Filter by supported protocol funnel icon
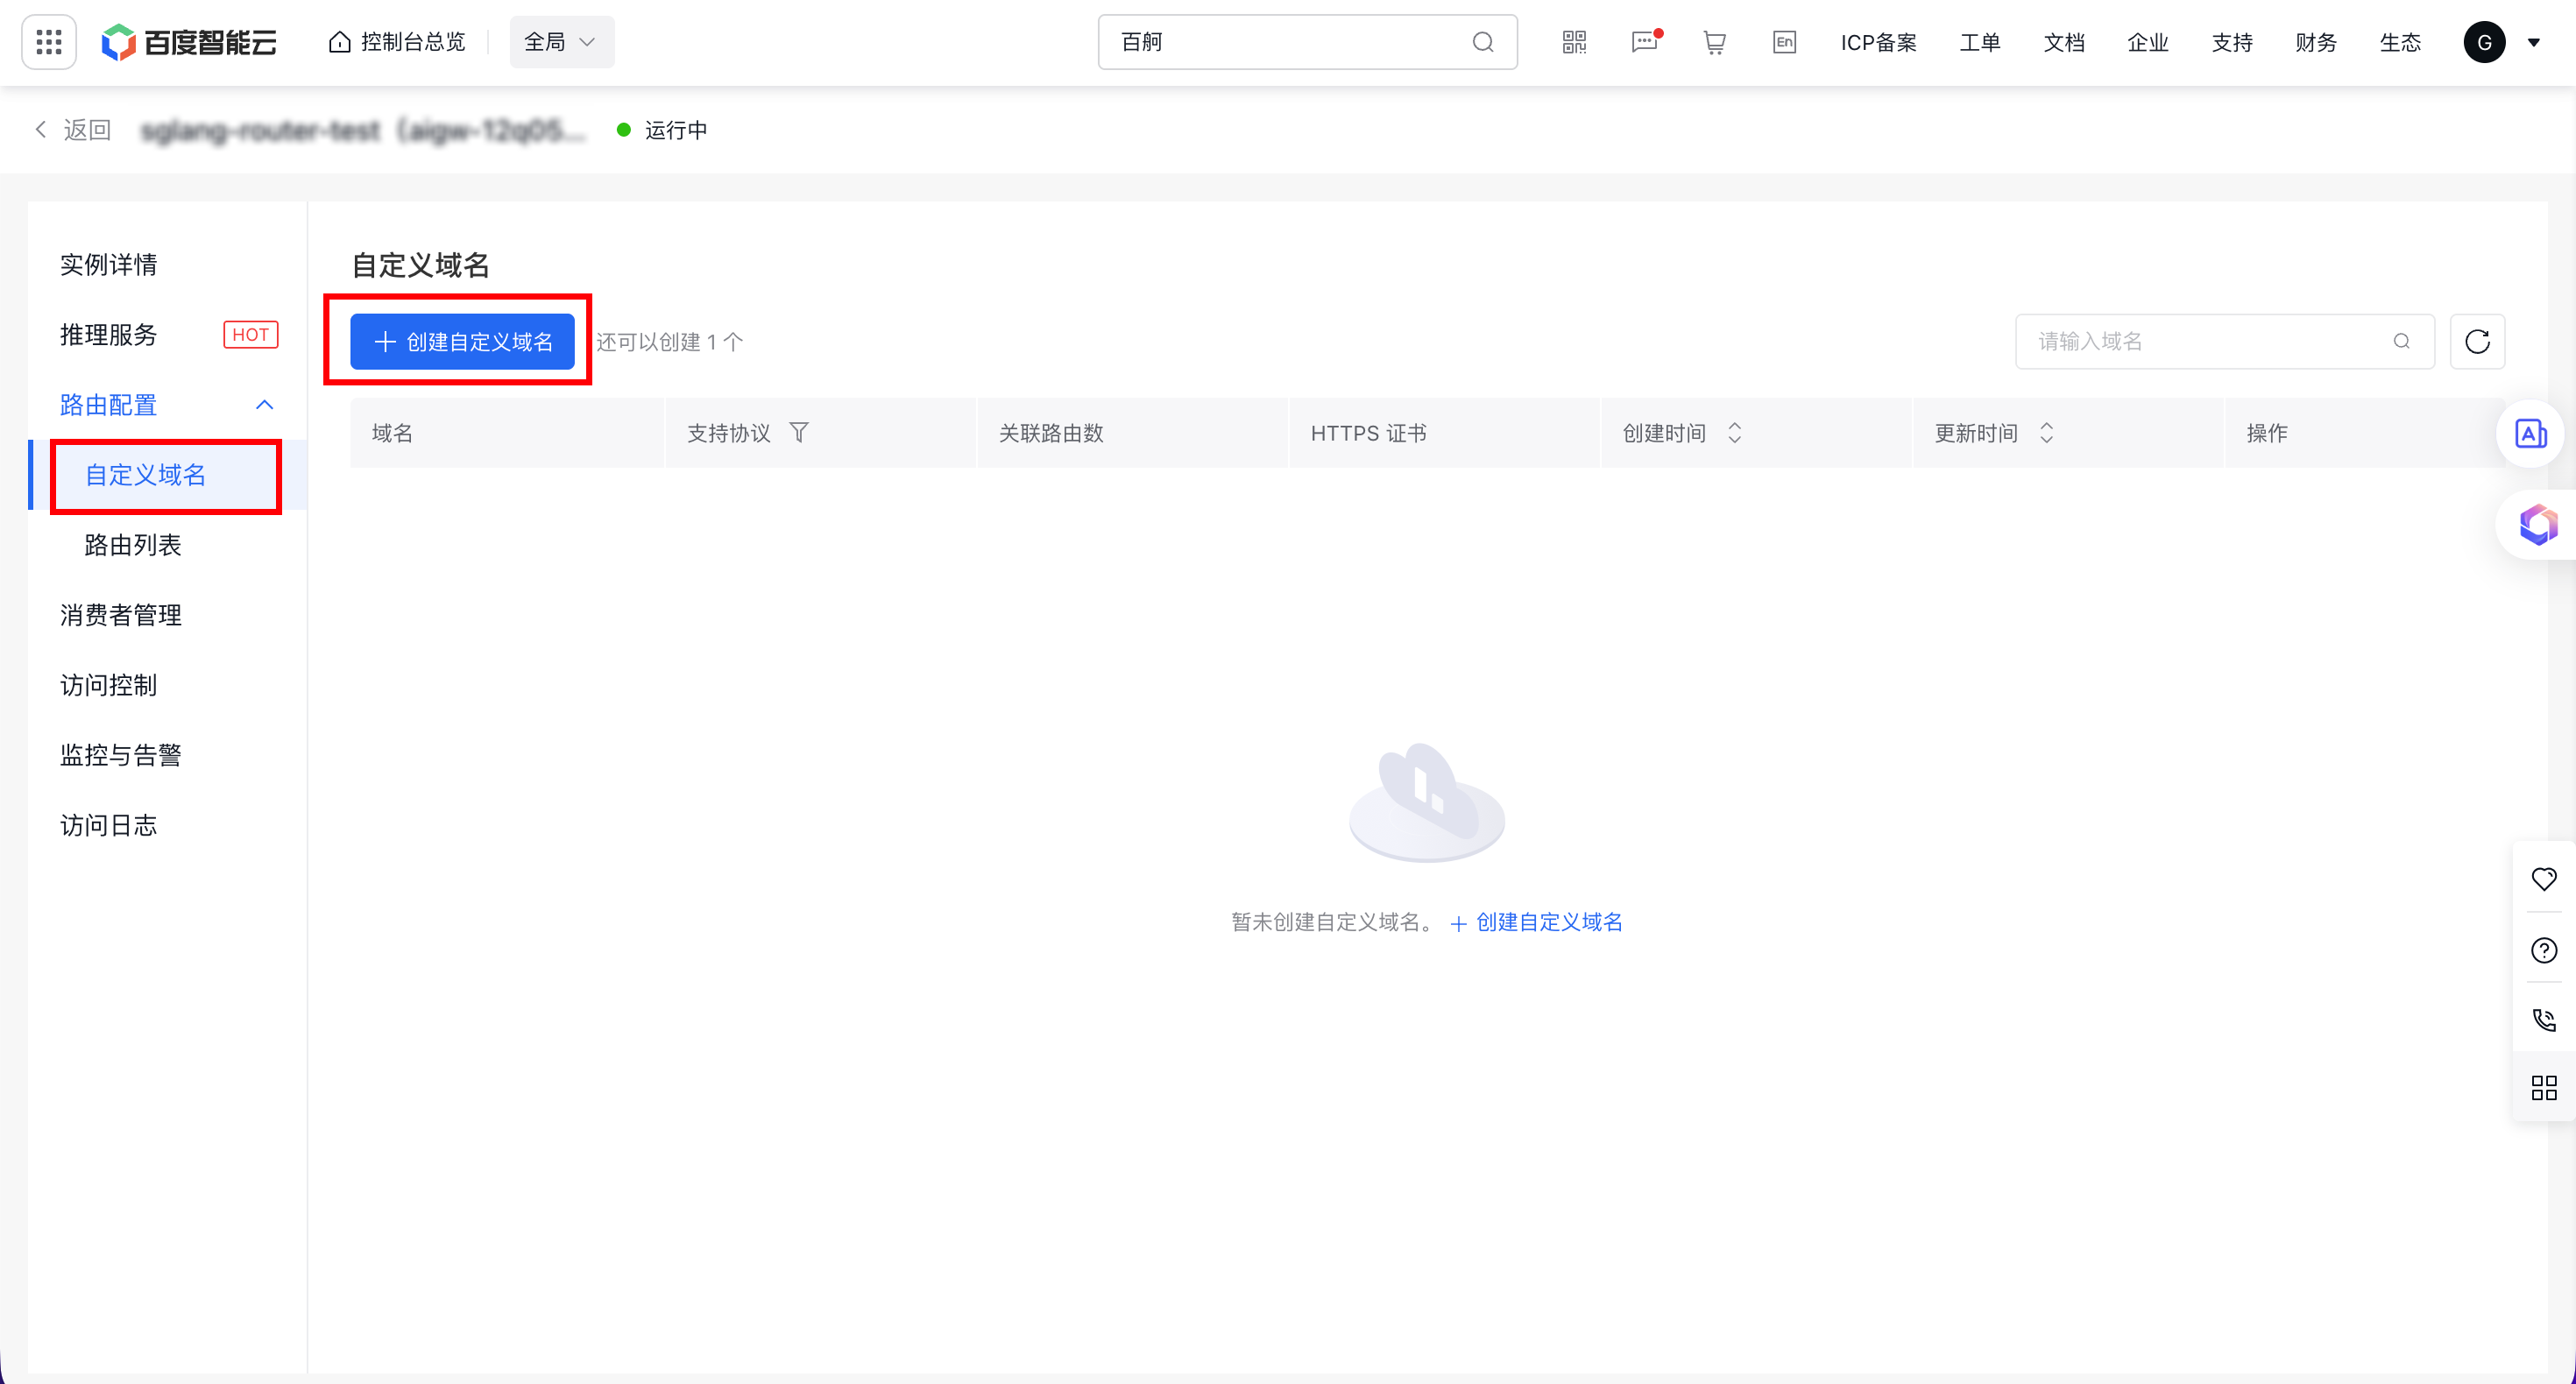This screenshot has width=2576, height=1384. tap(799, 433)
